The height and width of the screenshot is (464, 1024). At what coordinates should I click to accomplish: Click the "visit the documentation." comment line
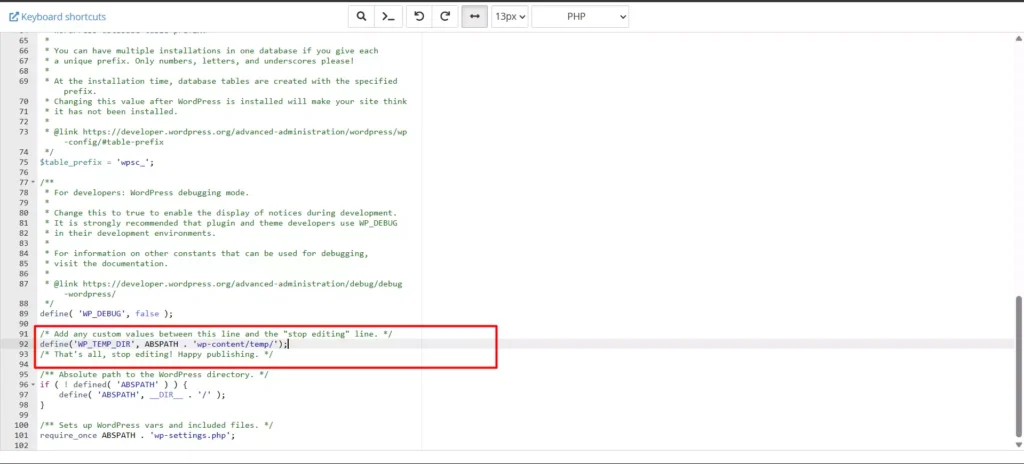coord(106,263)
